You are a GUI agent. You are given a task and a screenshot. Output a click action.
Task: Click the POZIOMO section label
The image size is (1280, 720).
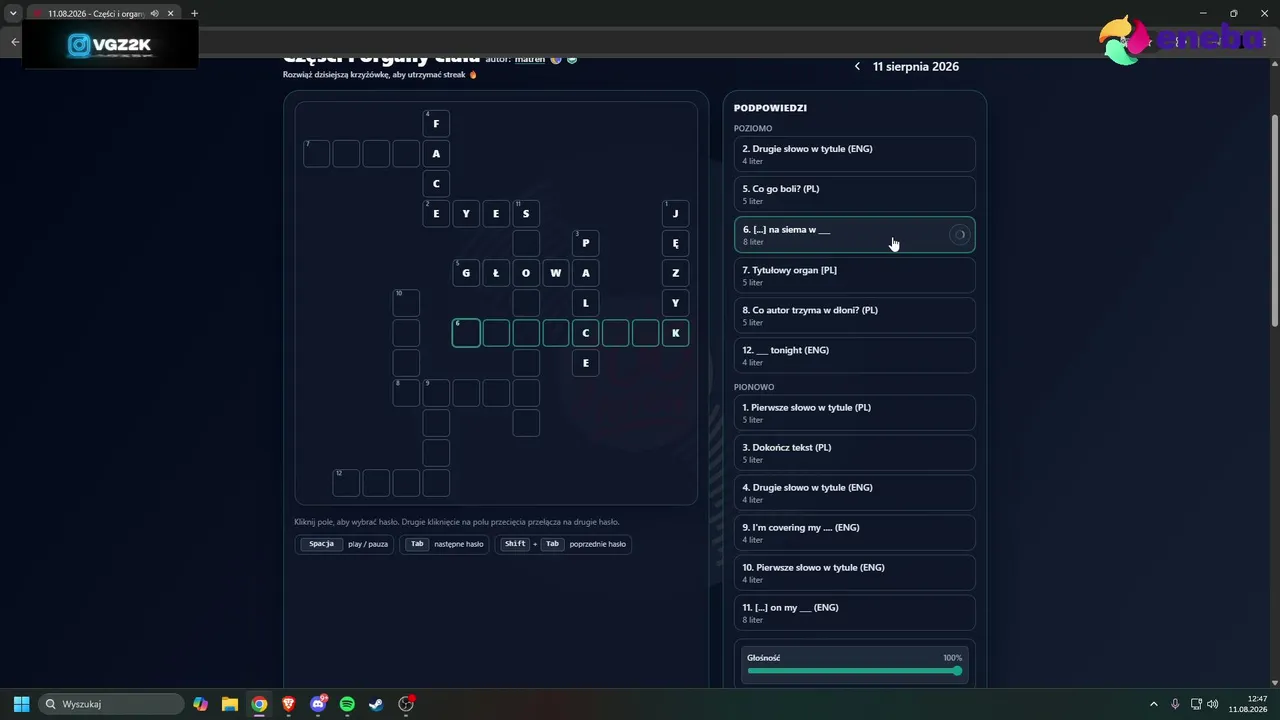pos(753,128)
